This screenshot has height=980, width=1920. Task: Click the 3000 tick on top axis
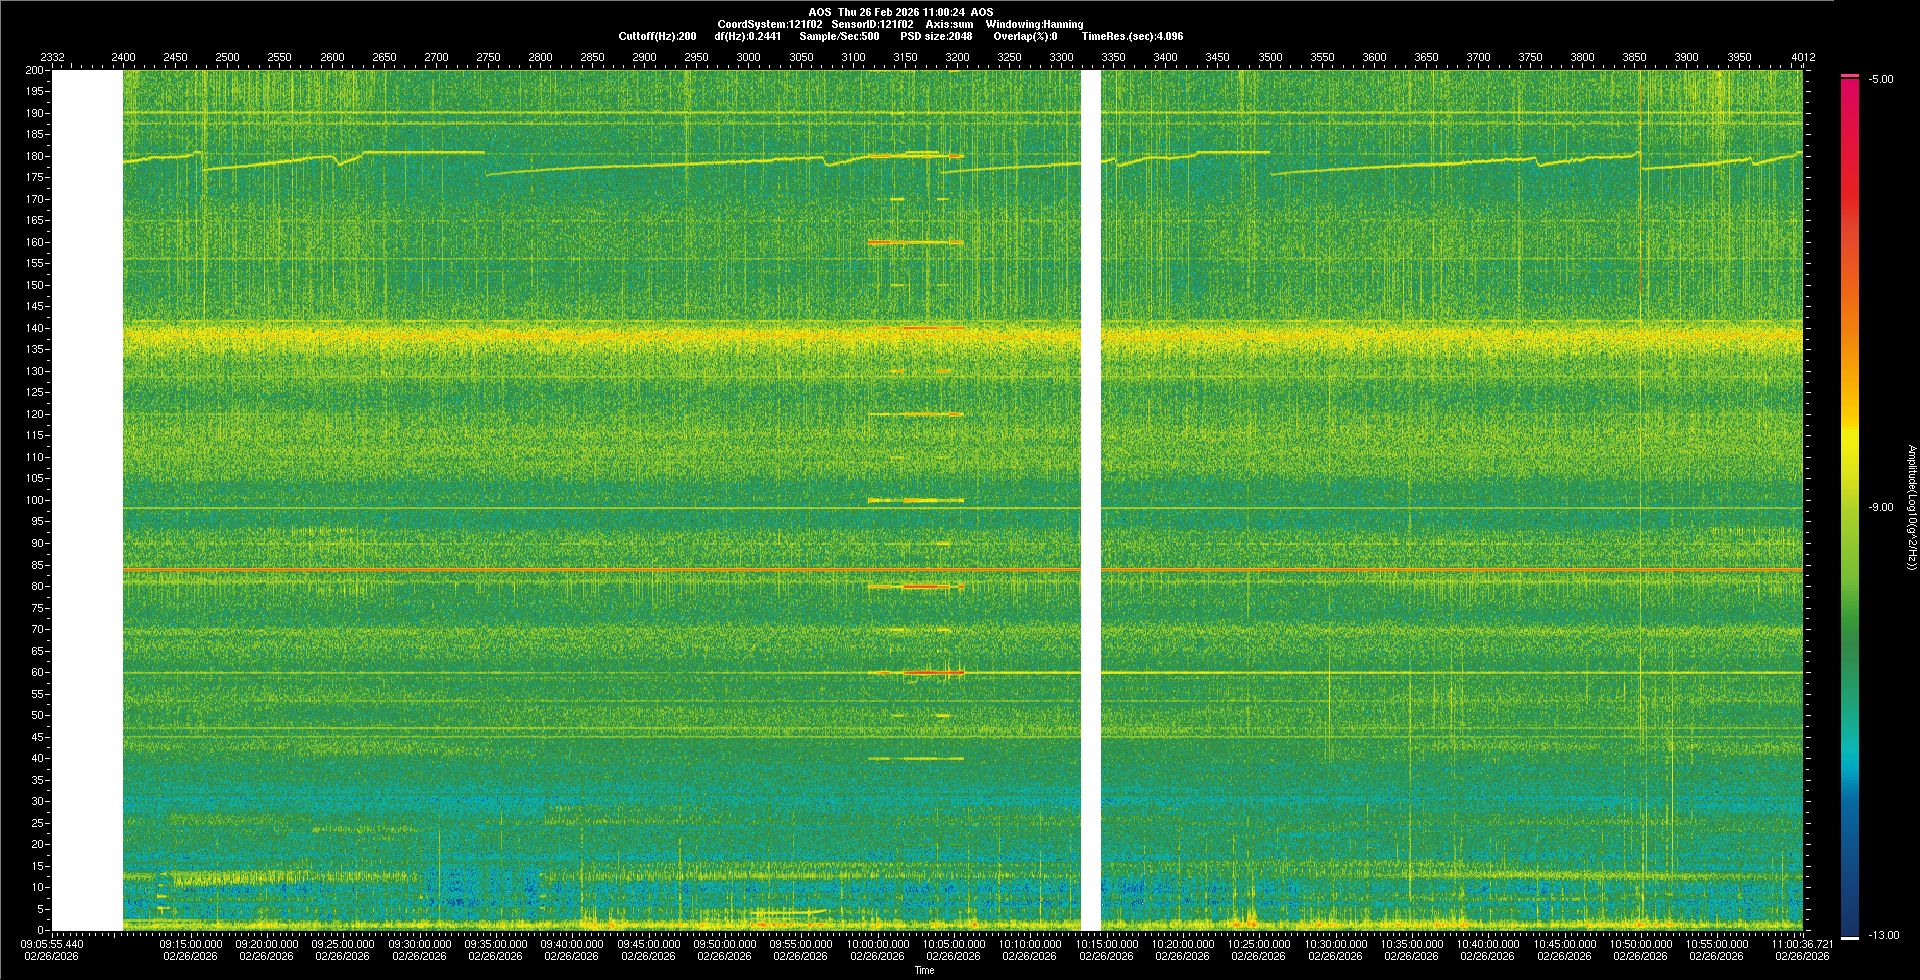pyautogui.click(x=748, y=57)
